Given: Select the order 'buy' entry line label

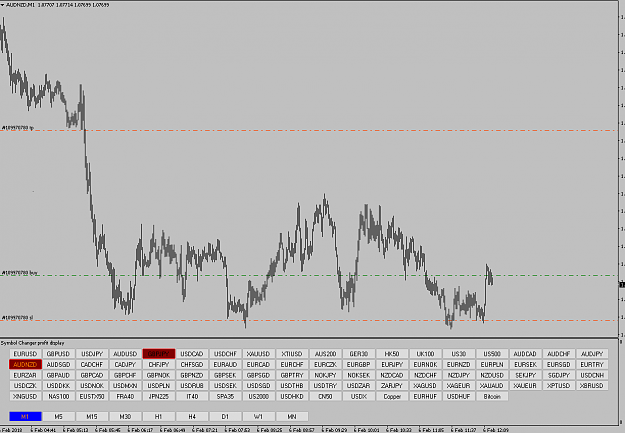Looking at the screenshot, I should coord(20,273).
